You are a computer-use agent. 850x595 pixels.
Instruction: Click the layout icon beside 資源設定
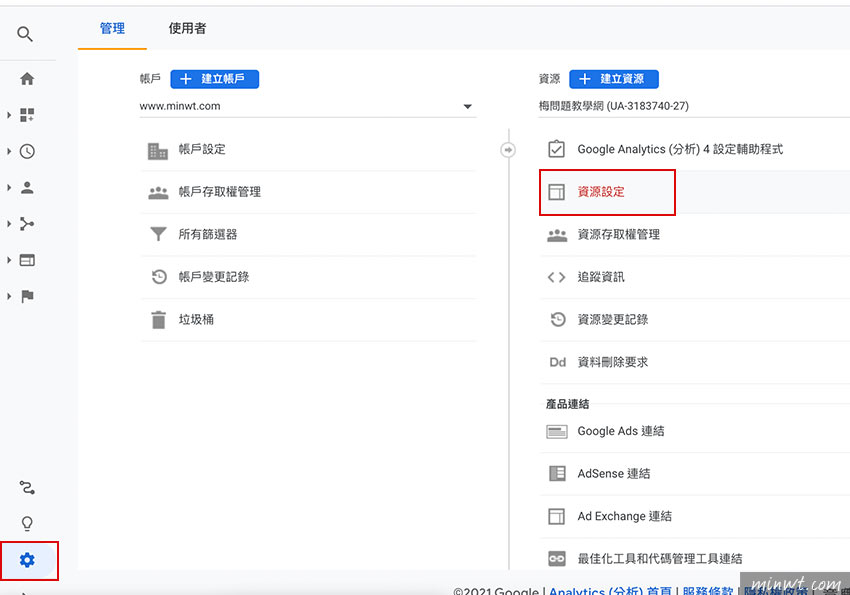point(556,192)
